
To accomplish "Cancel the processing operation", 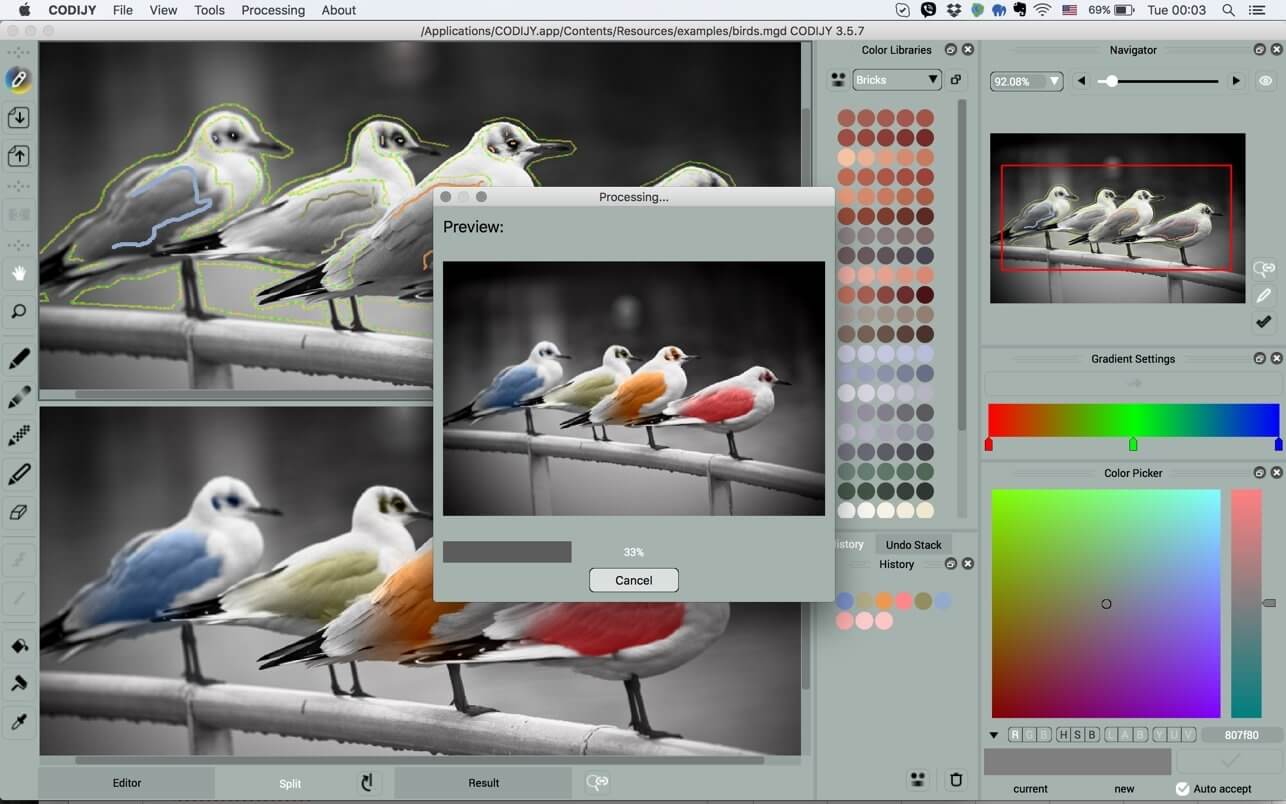I will point(634,580).
